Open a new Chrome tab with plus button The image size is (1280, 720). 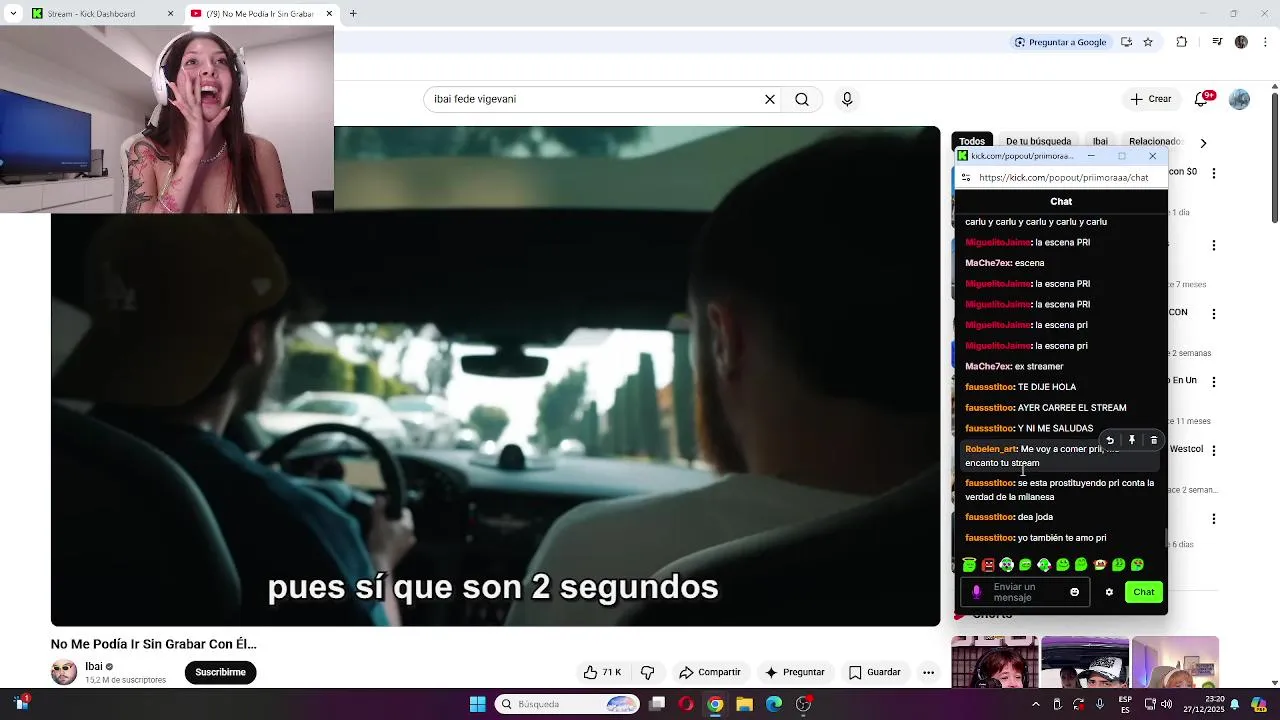[x=353, y=14]
